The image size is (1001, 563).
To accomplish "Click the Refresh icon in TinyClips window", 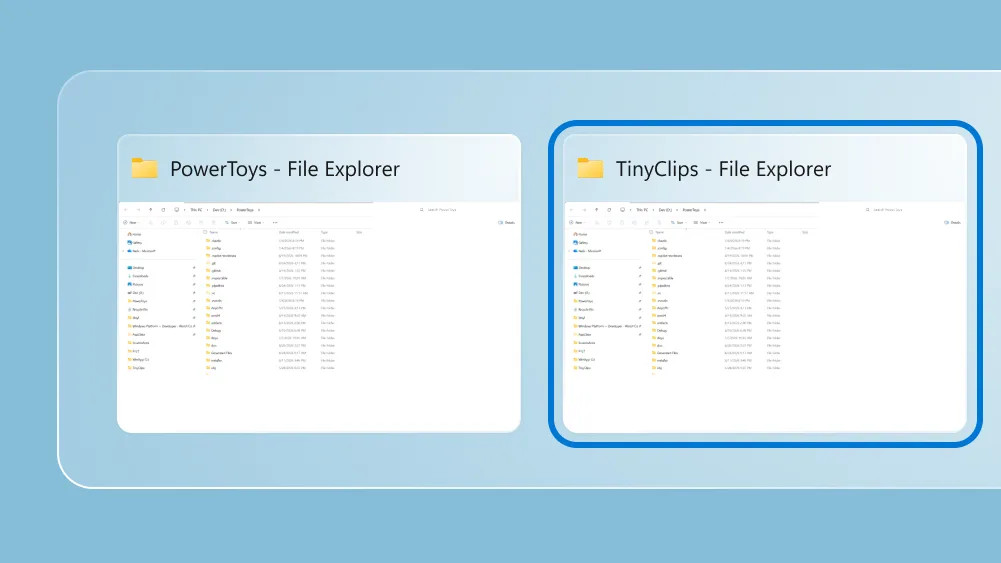I will (610, 209).
